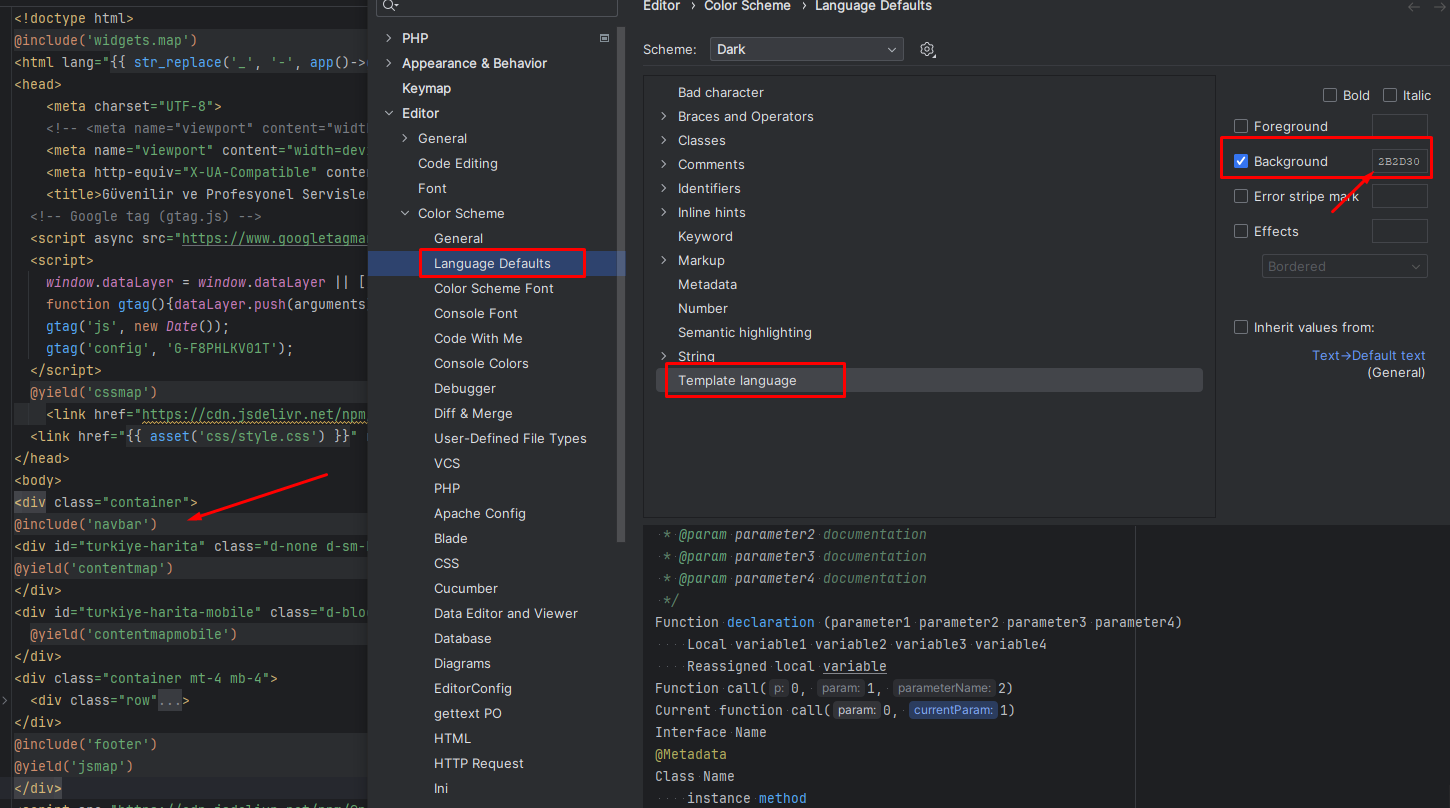Image resolution: width=1450 pixels, height=808 pixels.
Task: Expand the Identifiers category
Action: coord(663,188)
